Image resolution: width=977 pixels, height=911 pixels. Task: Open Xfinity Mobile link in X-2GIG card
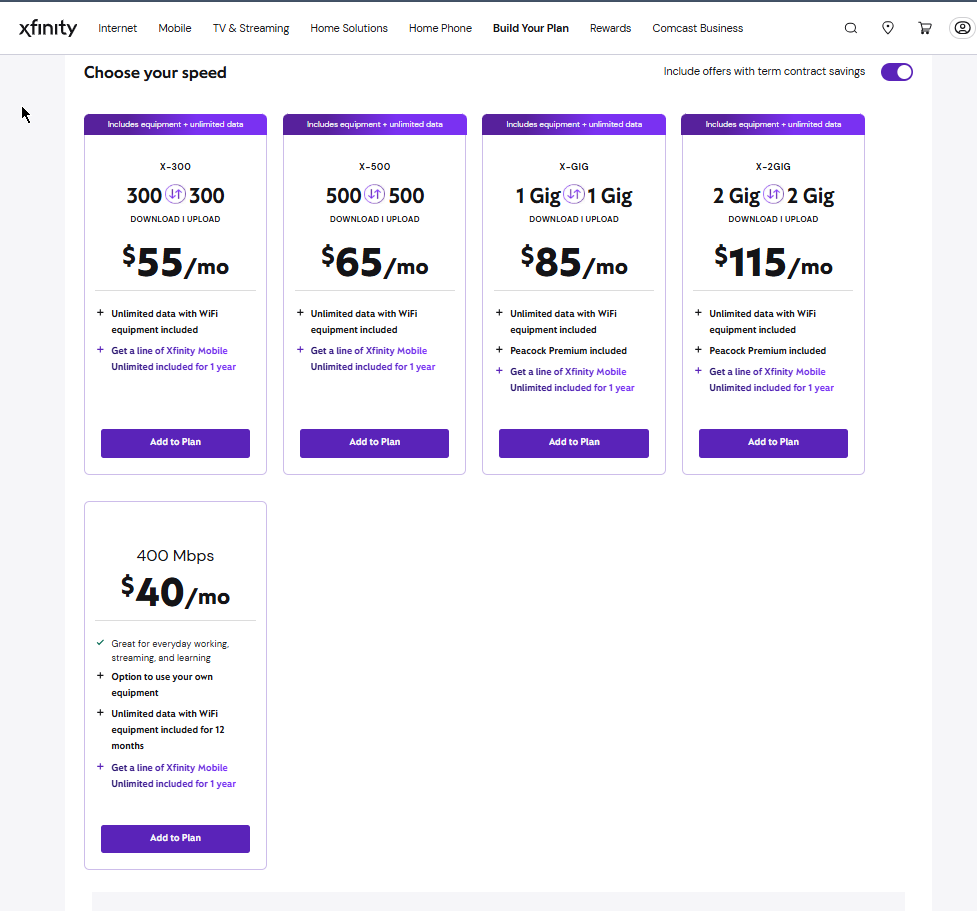771,379
